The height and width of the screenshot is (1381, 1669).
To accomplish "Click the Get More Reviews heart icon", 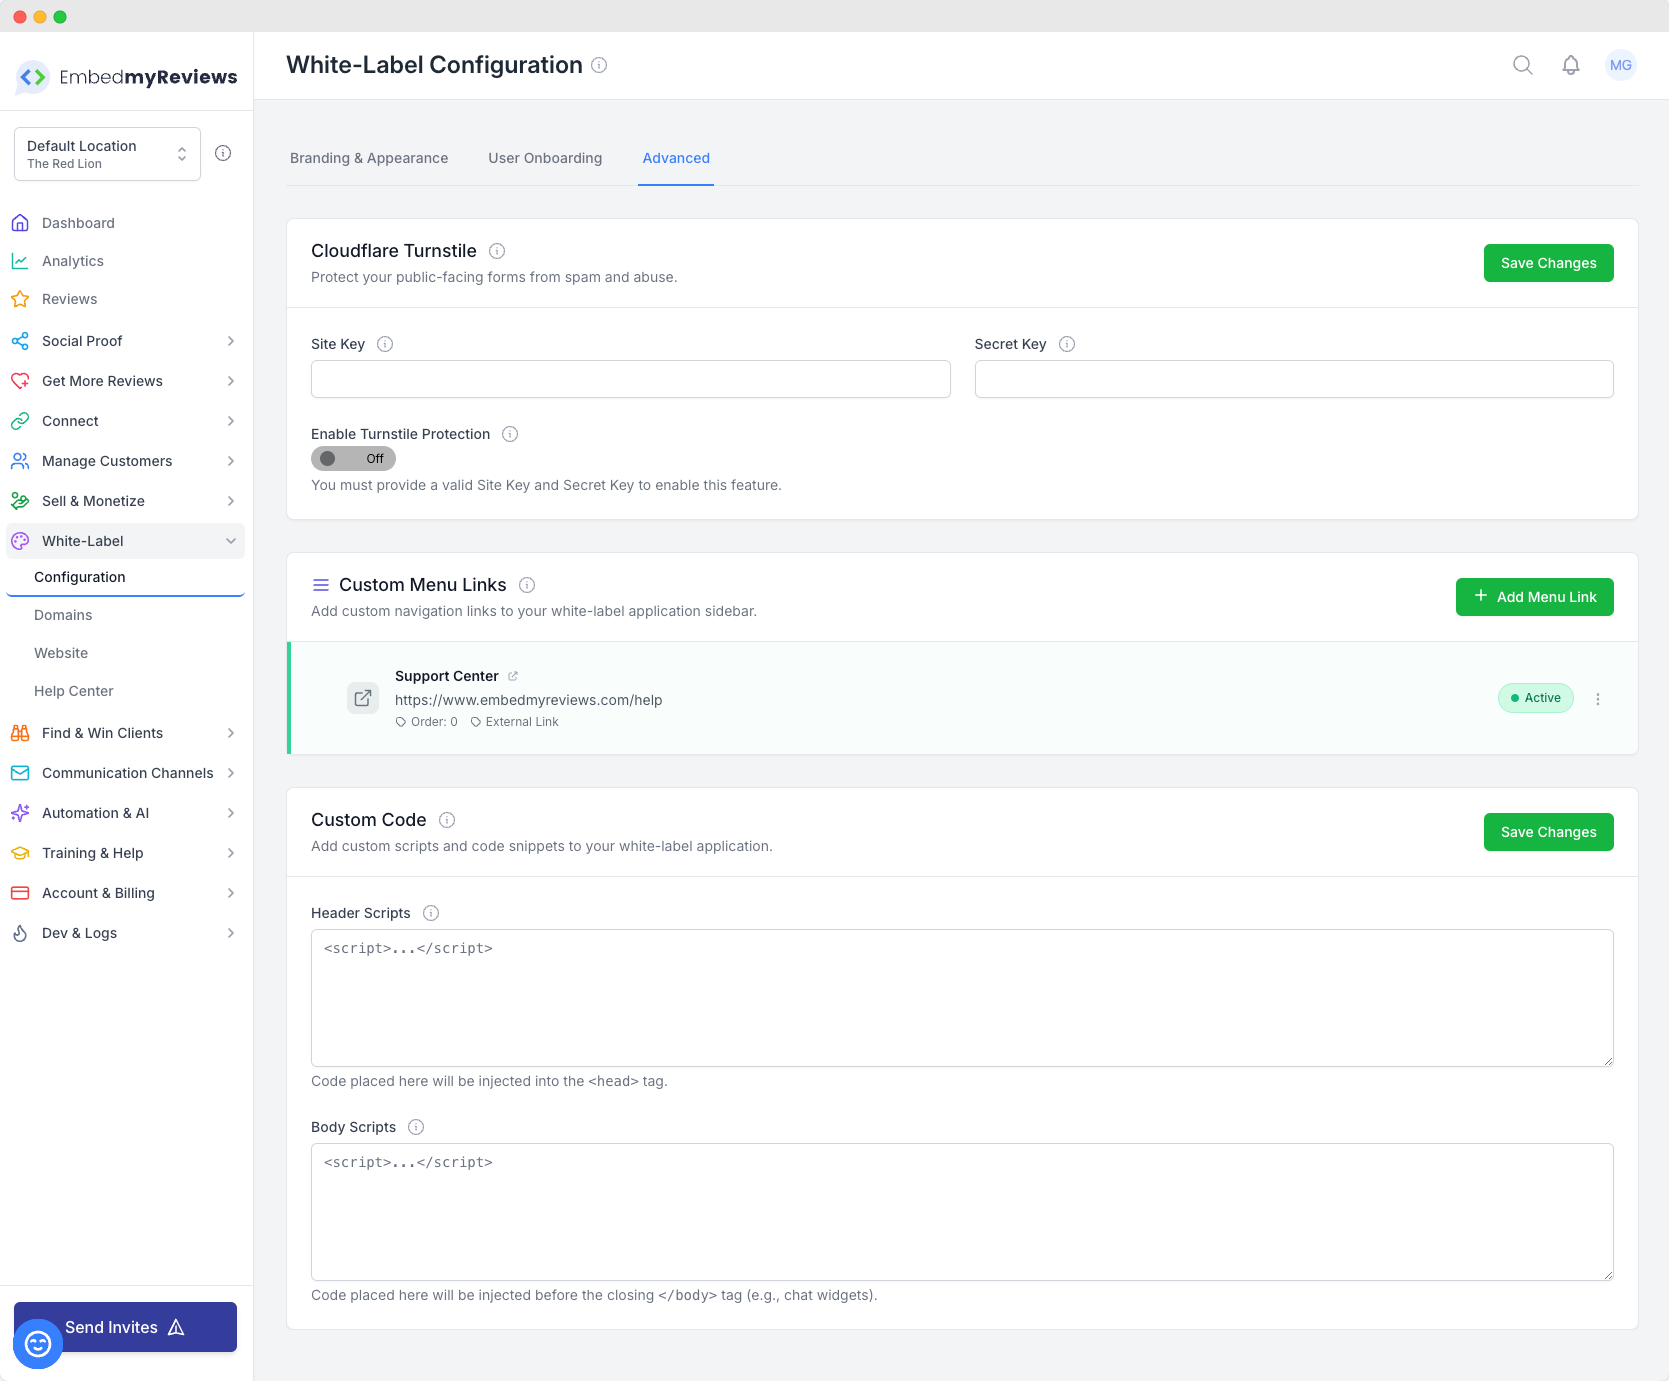I will click(20, 381).
